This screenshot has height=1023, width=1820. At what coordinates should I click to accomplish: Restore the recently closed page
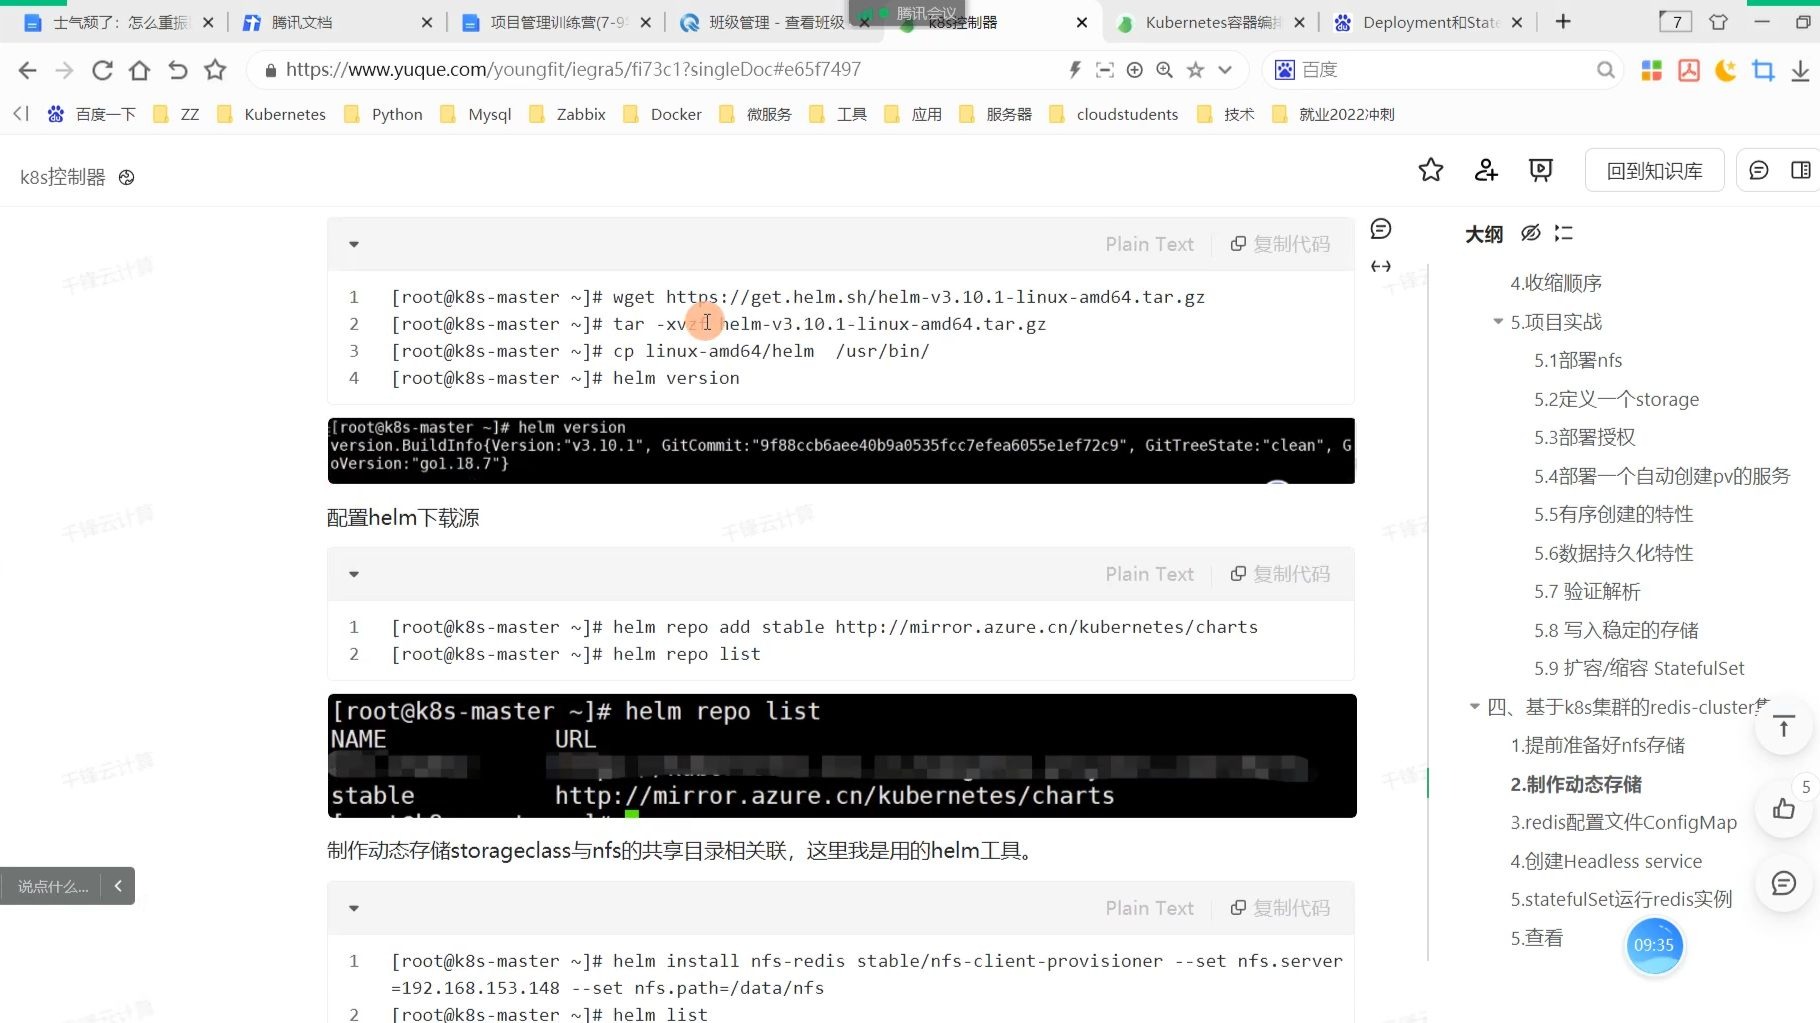coord(178,70)
